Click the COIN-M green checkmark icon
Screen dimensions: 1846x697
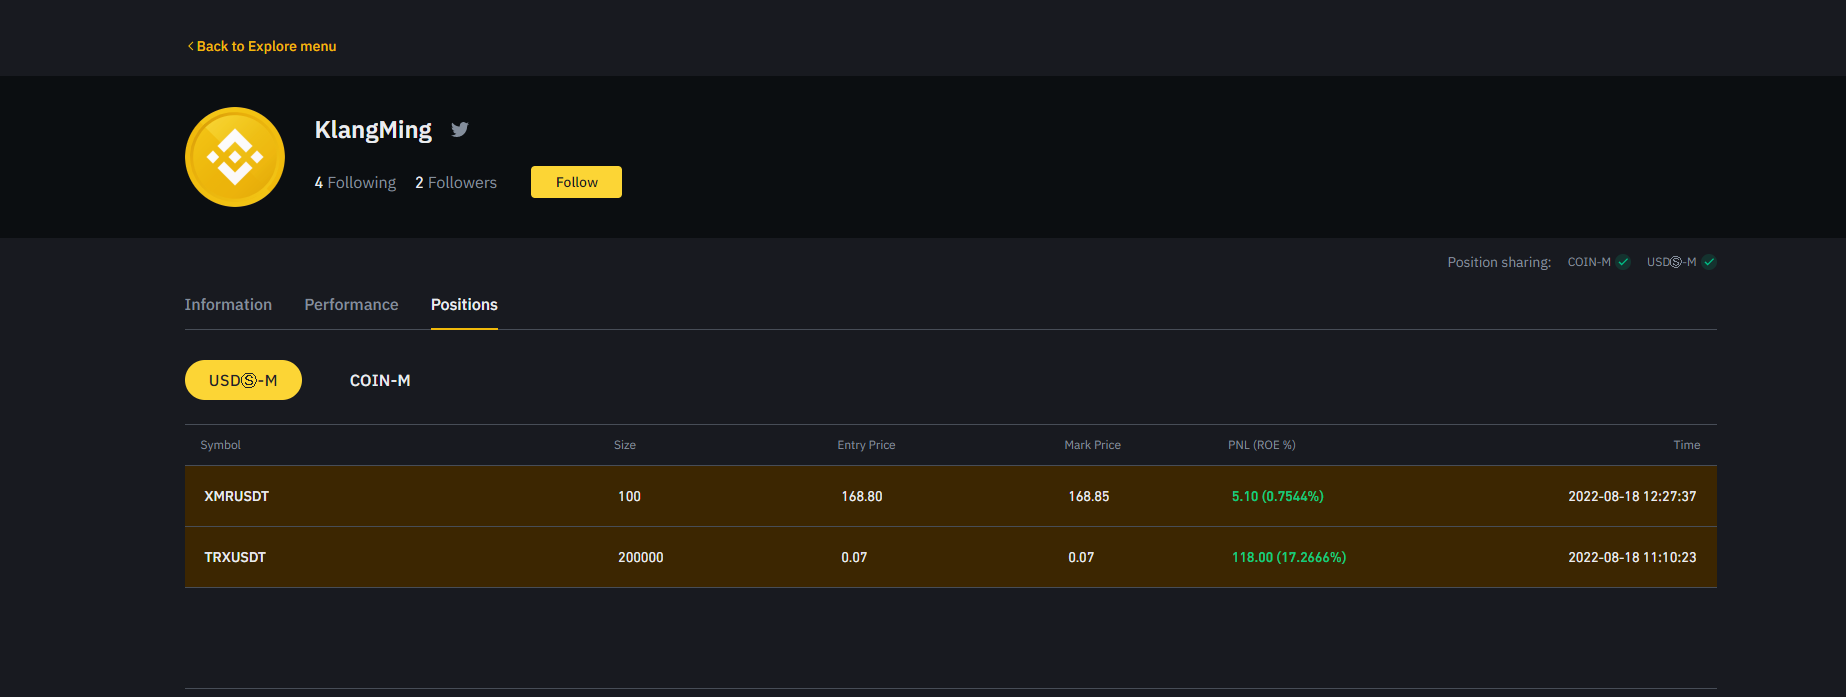pyautogui.click(x=1623, y=262)
